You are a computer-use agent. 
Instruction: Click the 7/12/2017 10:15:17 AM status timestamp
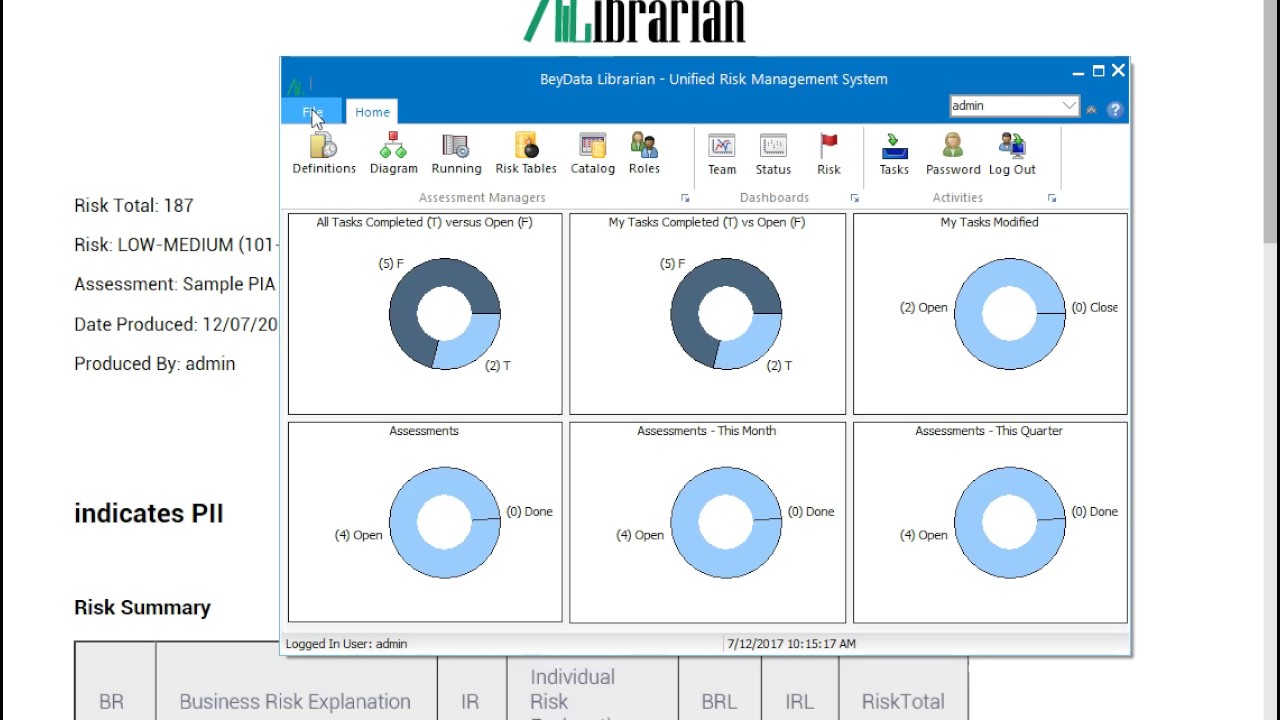[x=791, y=644]
